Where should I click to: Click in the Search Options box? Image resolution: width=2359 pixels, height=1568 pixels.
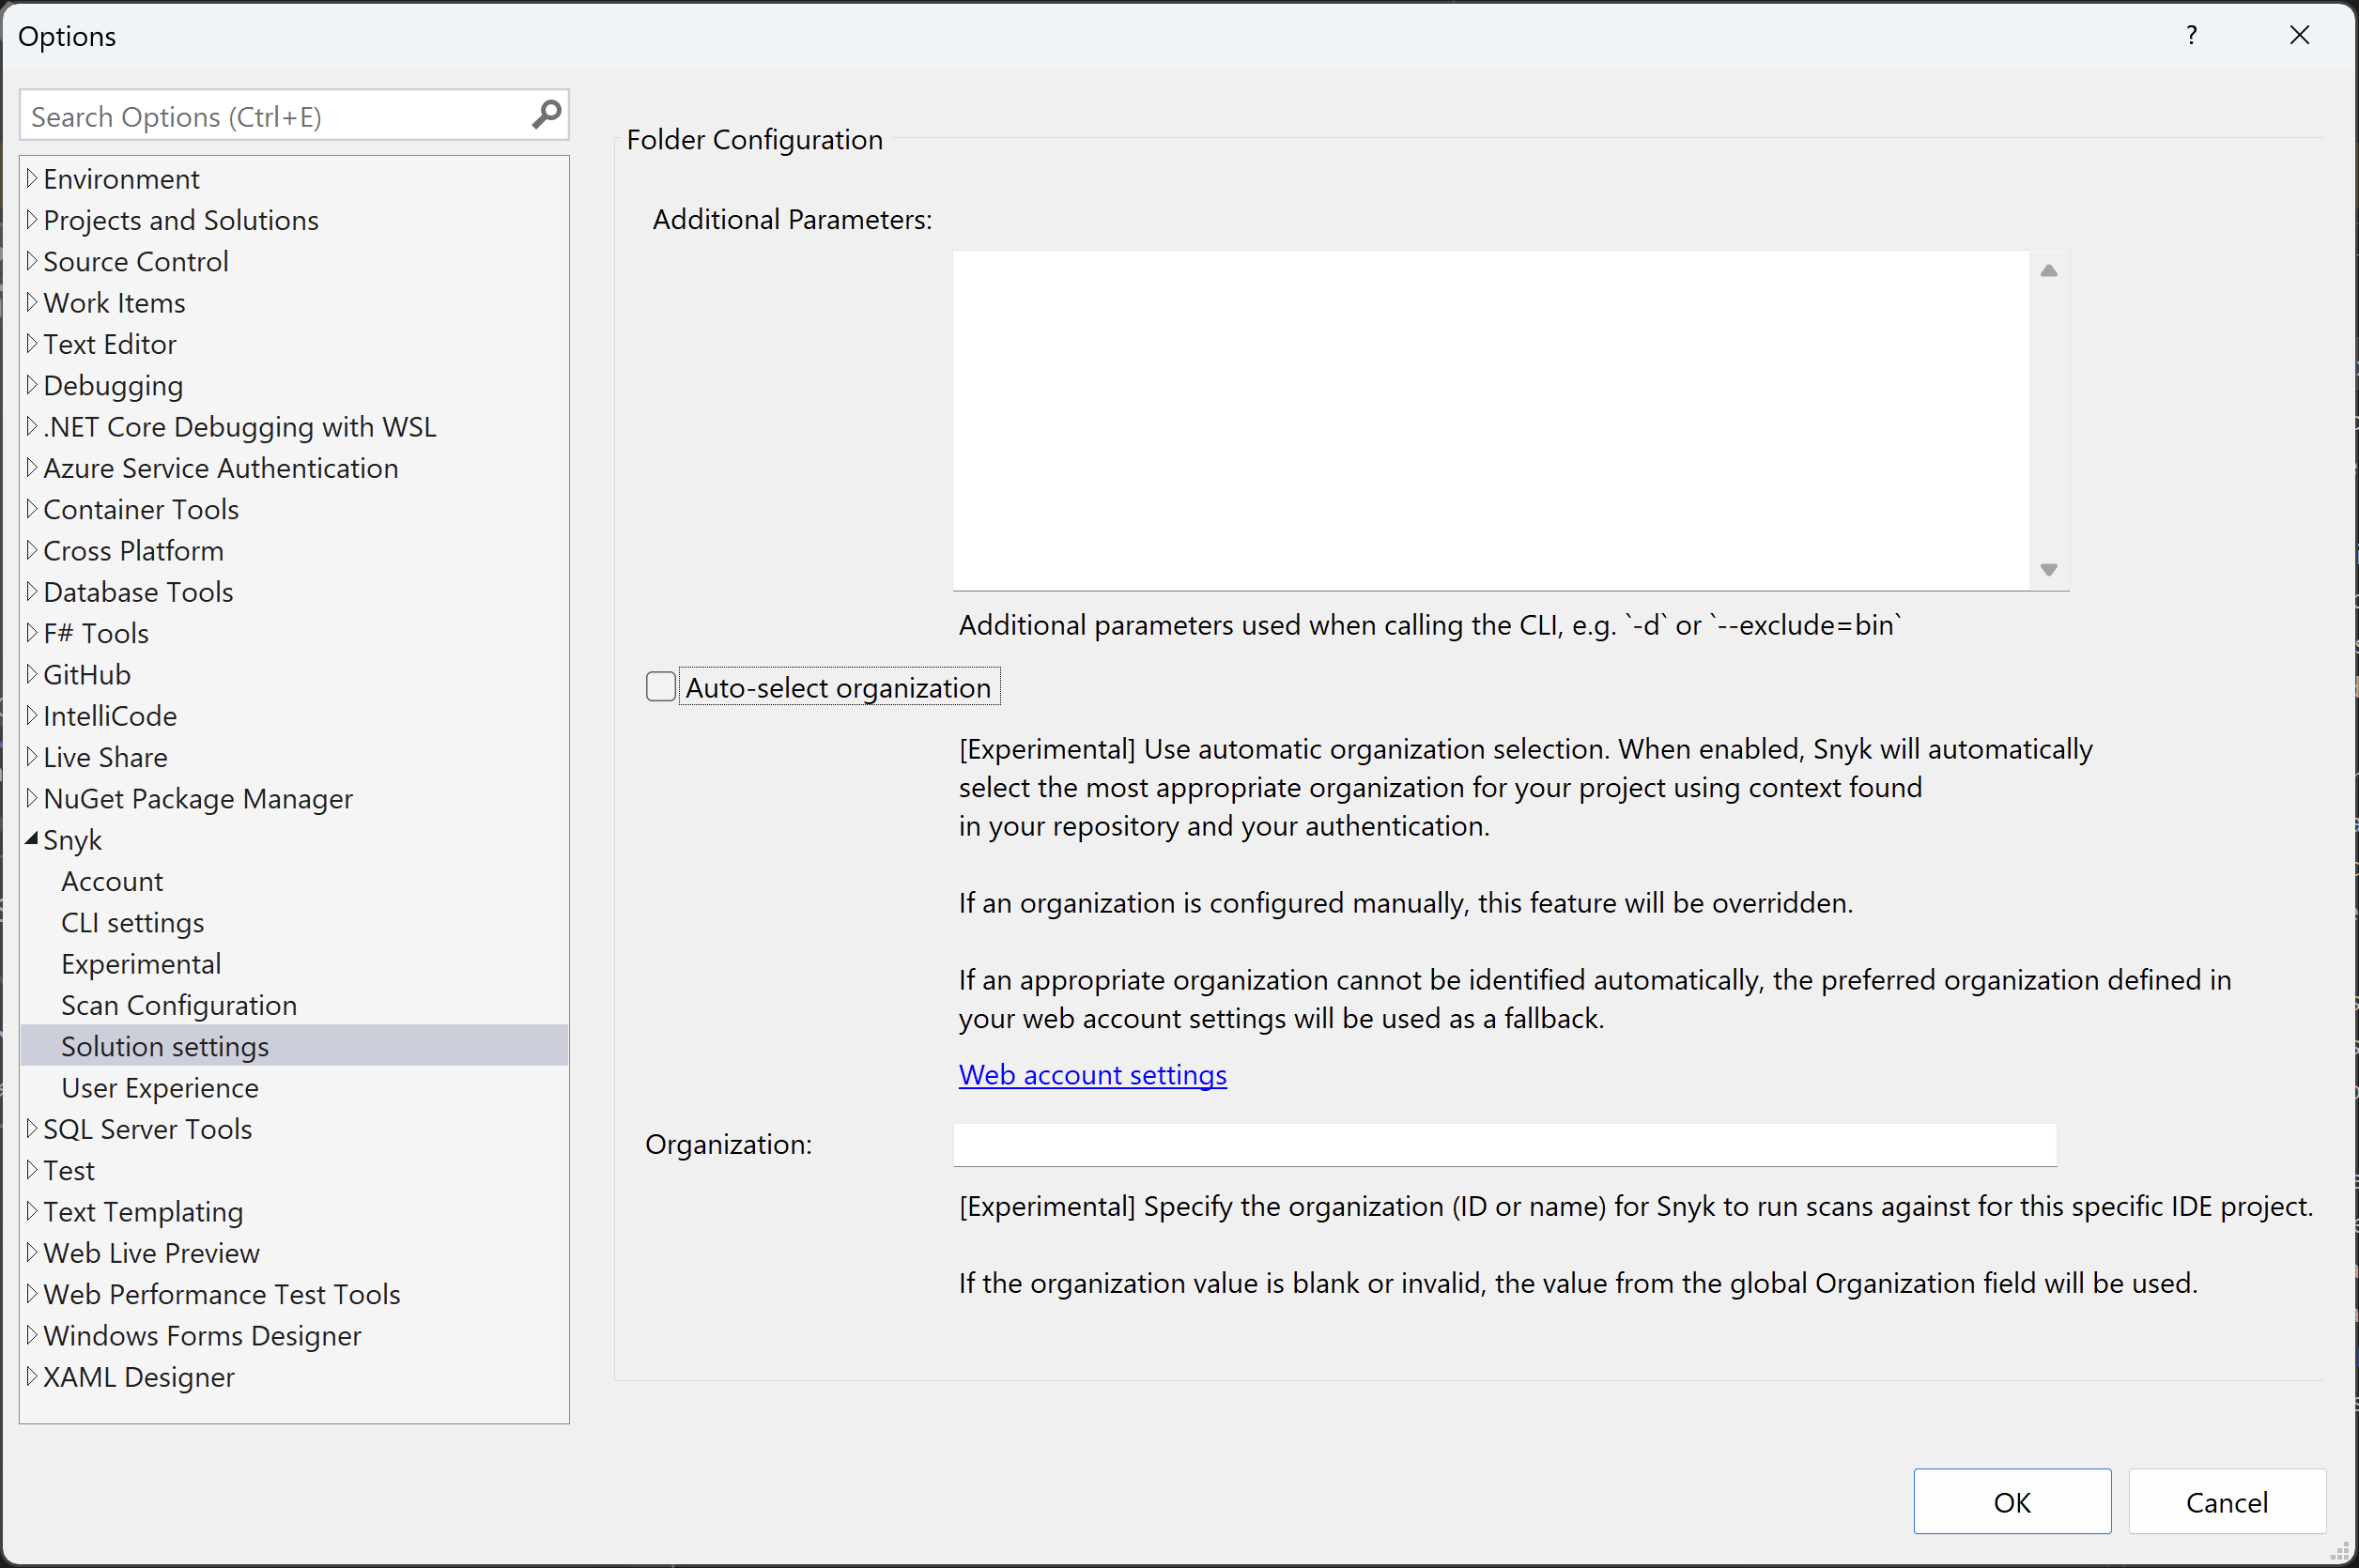tap(270, 117)
